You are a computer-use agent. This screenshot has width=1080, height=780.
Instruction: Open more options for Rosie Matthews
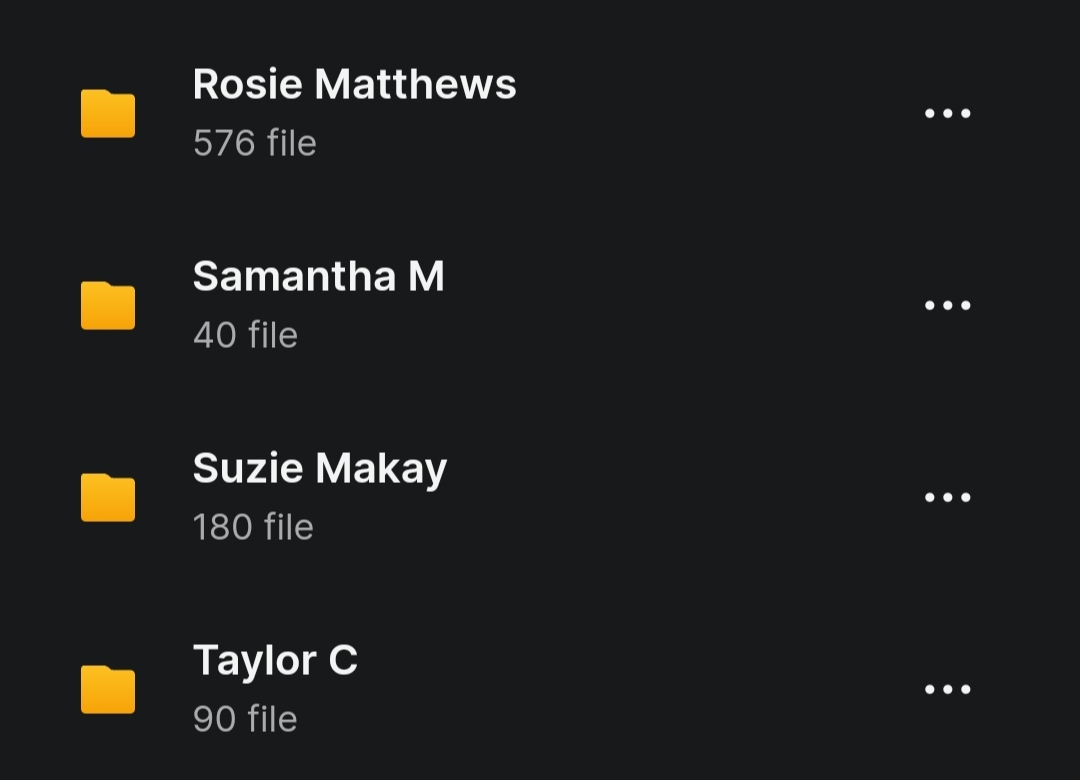click(947, 113)
